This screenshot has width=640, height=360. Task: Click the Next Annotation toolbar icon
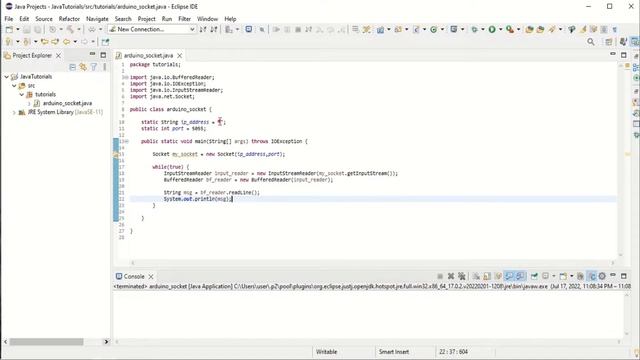(x=9, y=42)
